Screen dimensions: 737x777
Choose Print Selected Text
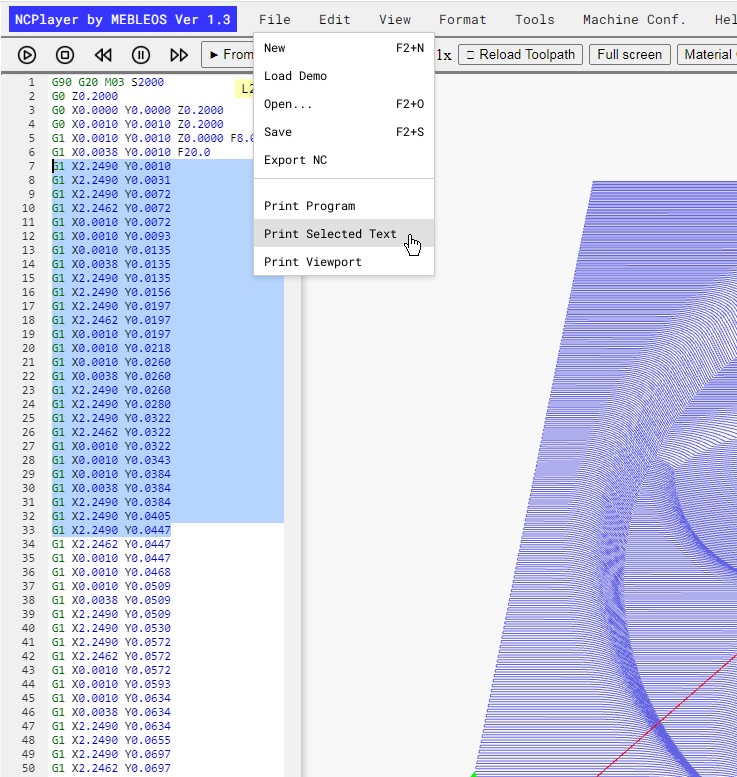point(344,233)
